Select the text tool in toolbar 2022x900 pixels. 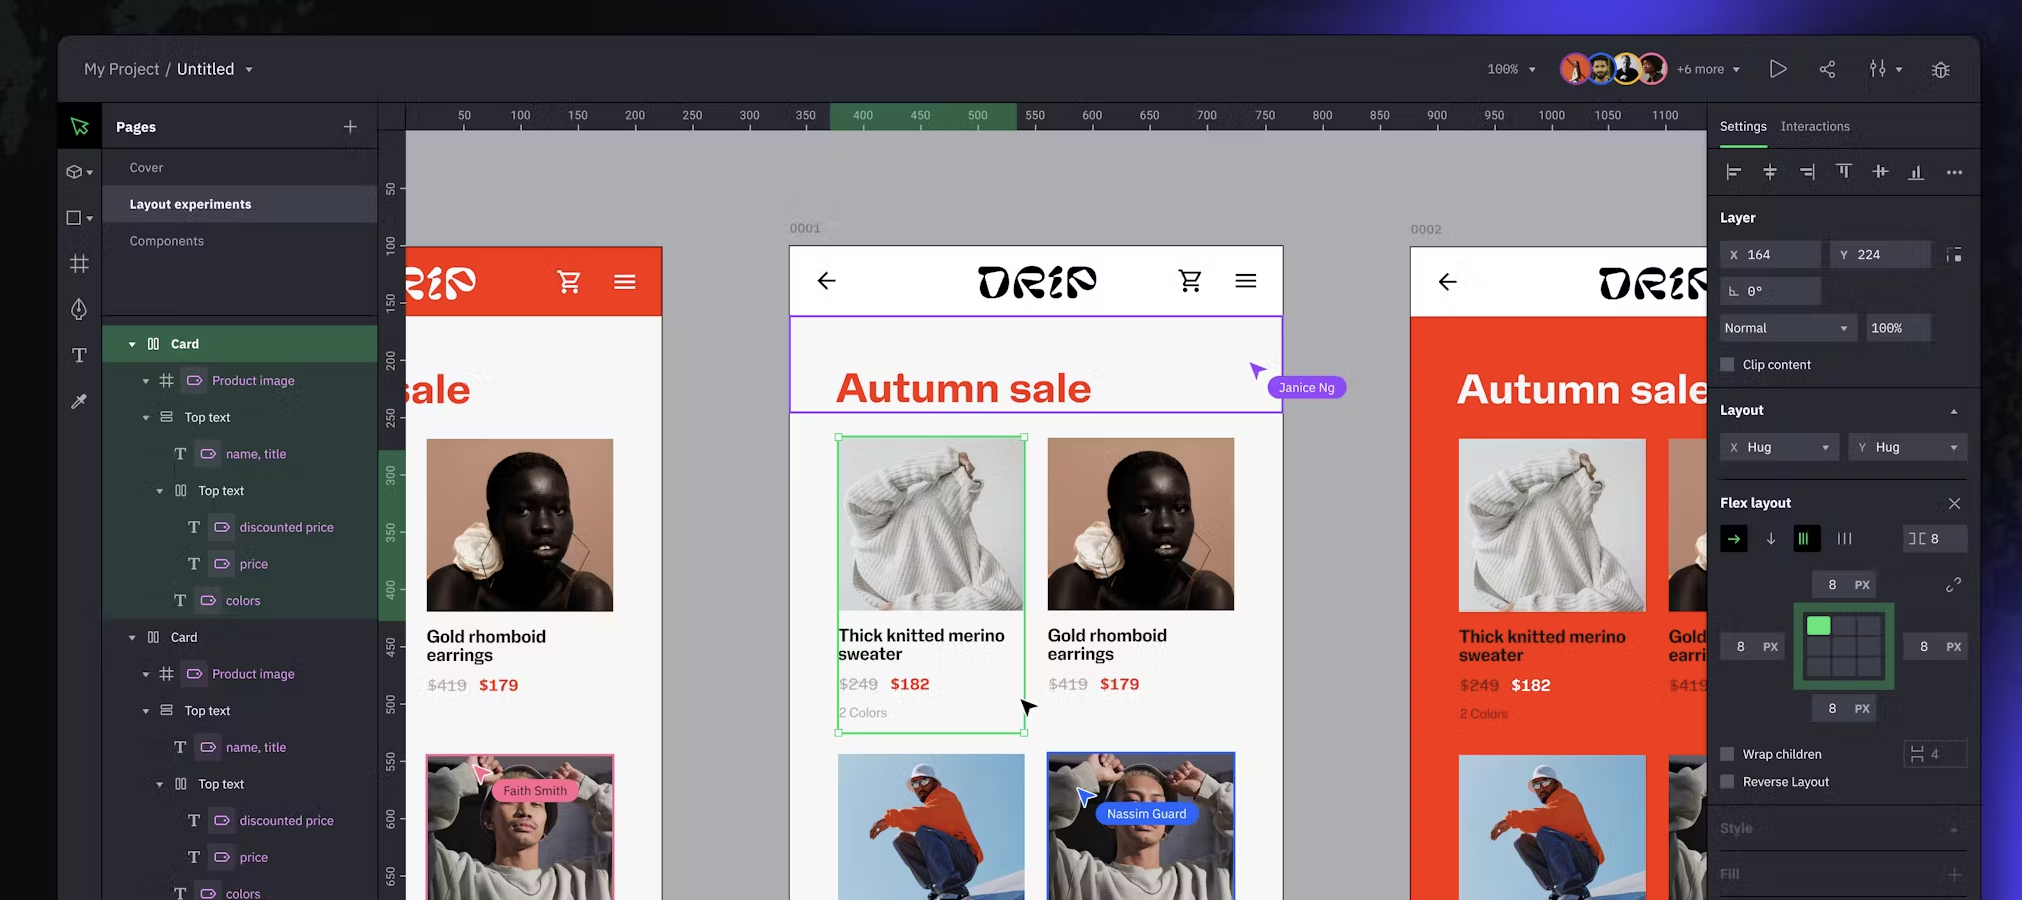pos(79,355)
